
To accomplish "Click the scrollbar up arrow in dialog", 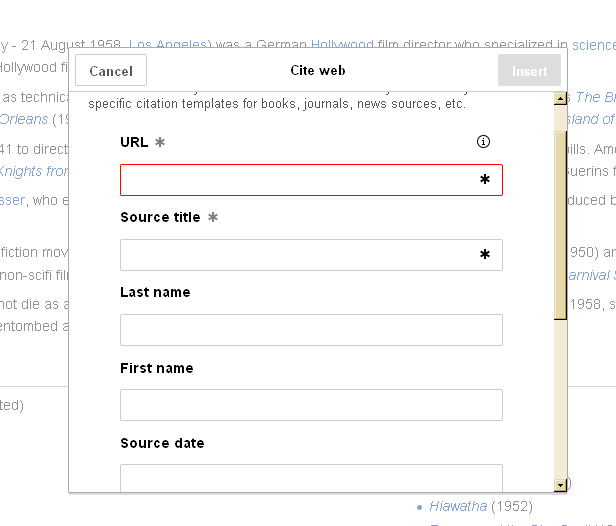I will [560, 99].
